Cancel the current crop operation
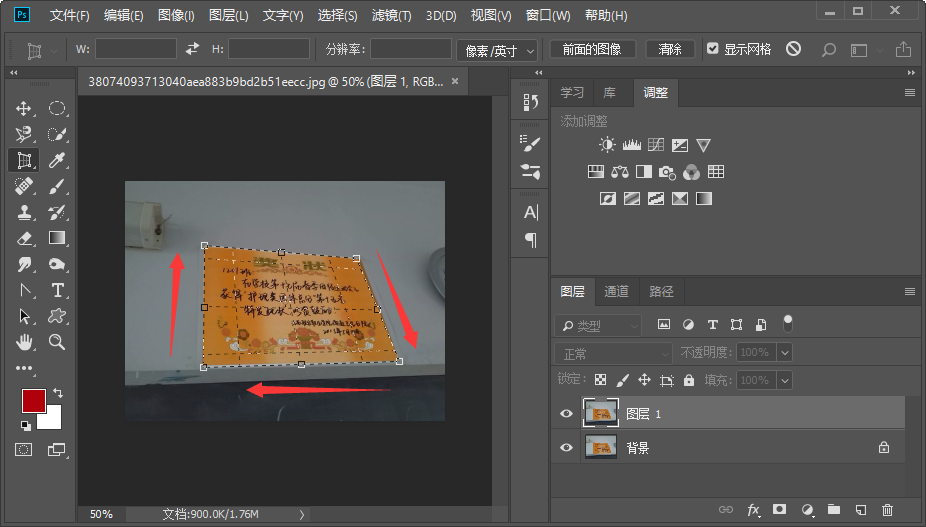This screenshot has height=527, width=926. coord(793,49)
